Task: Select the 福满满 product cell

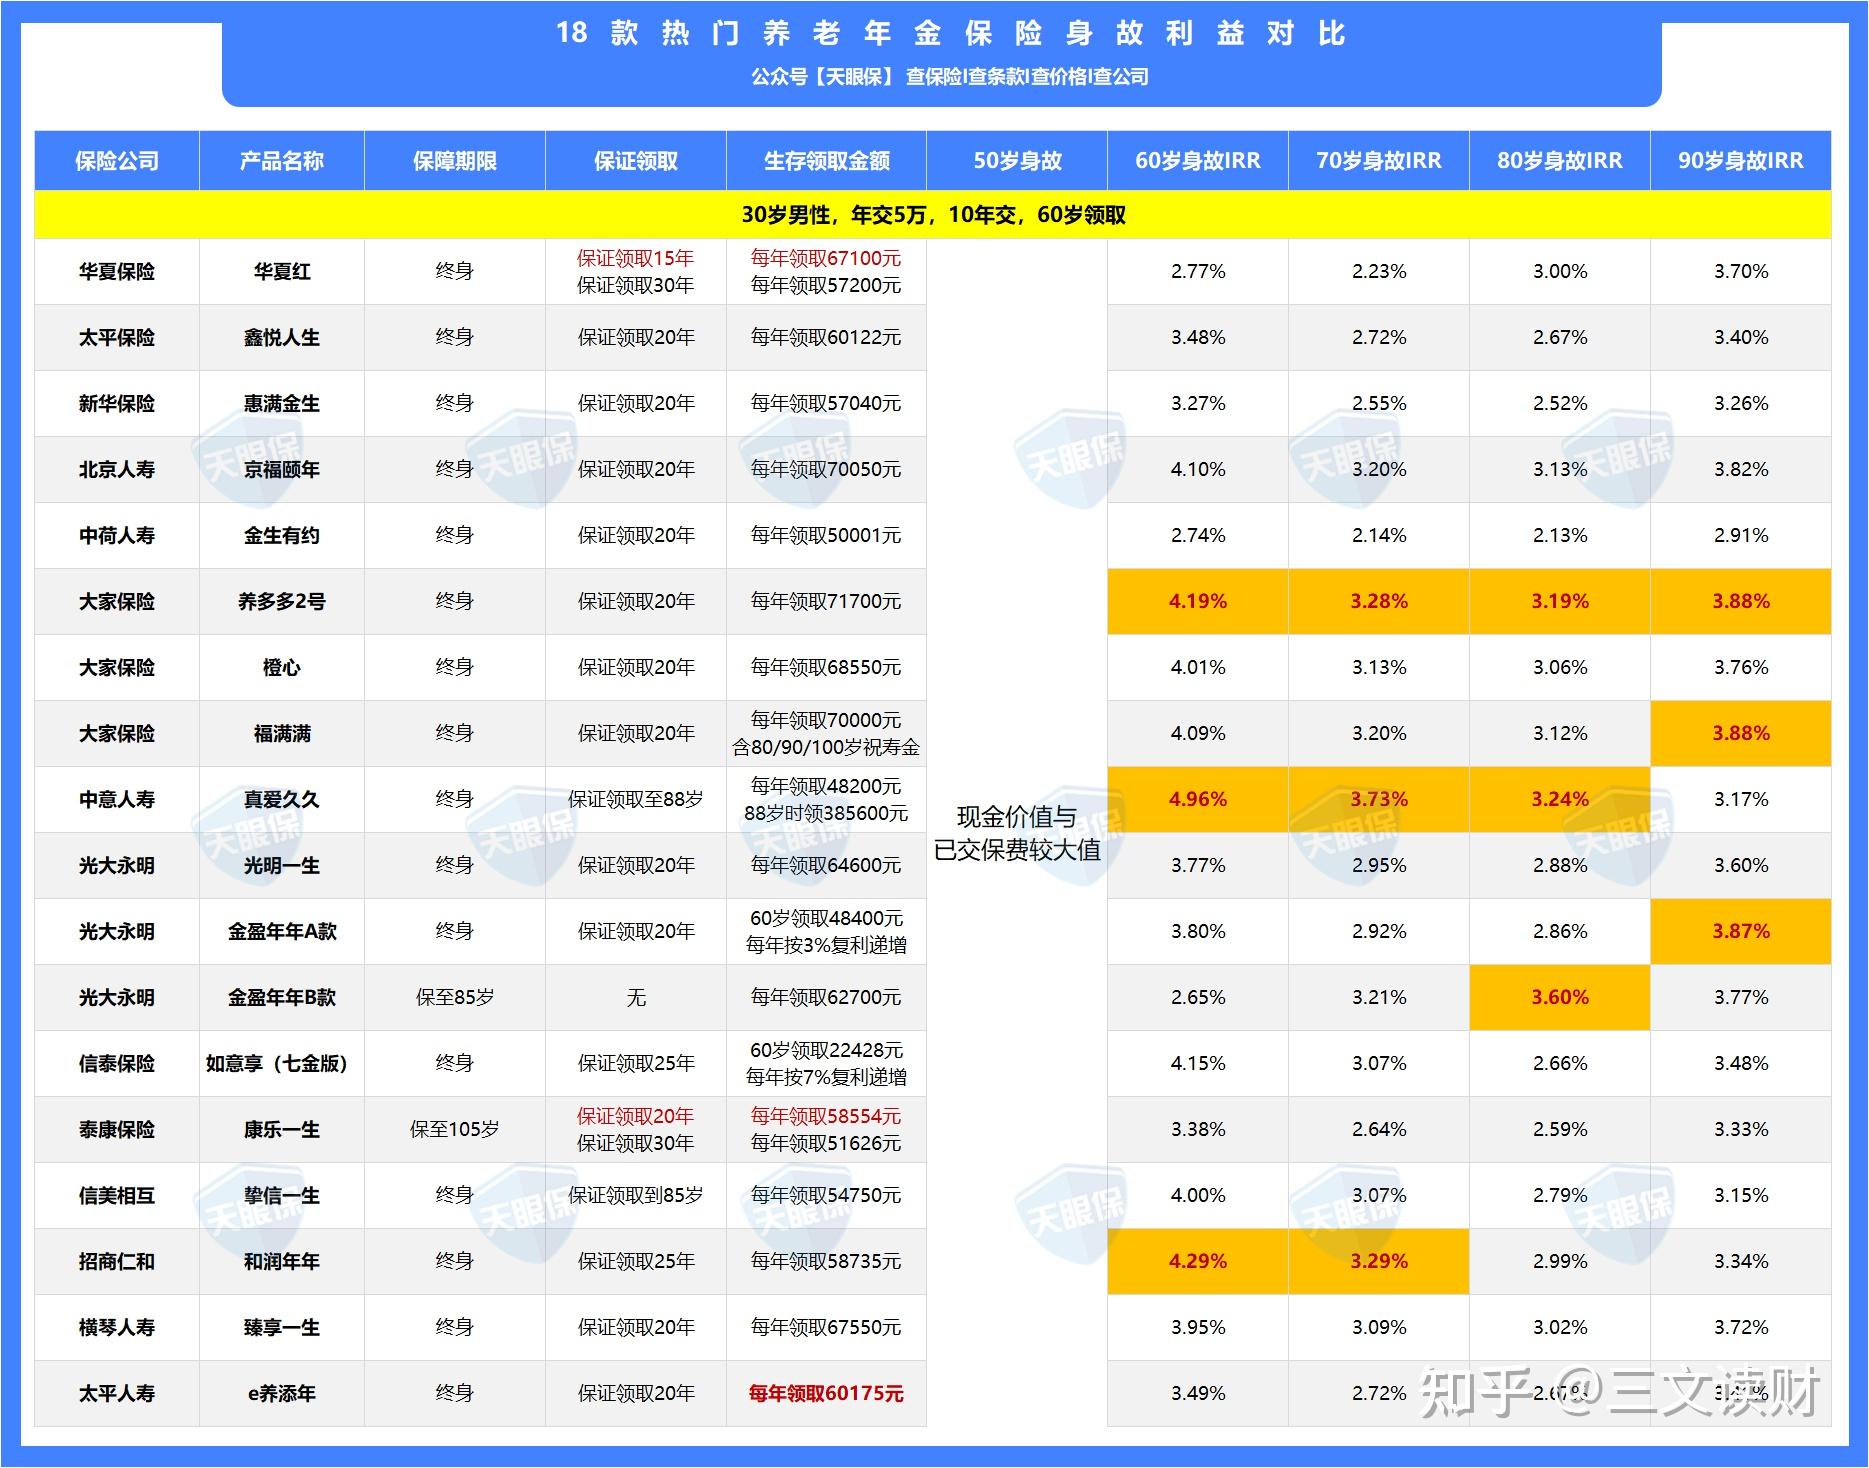Action: (x=282, y=734)
